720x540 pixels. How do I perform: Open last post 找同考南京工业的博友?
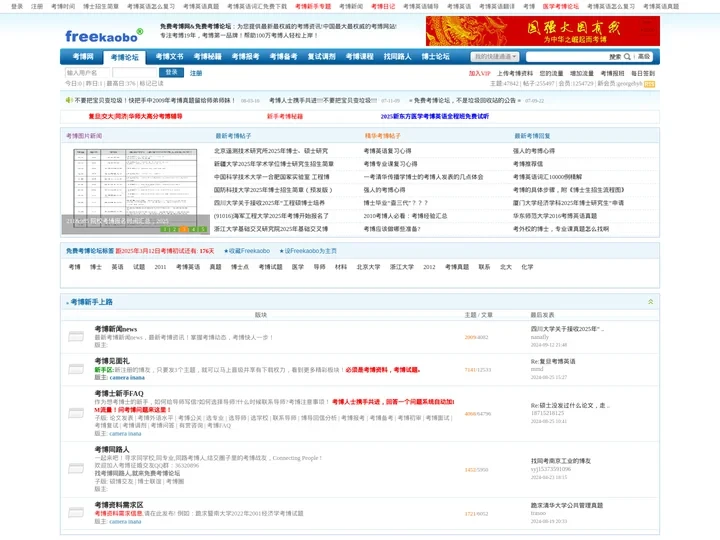coord(561,461)
